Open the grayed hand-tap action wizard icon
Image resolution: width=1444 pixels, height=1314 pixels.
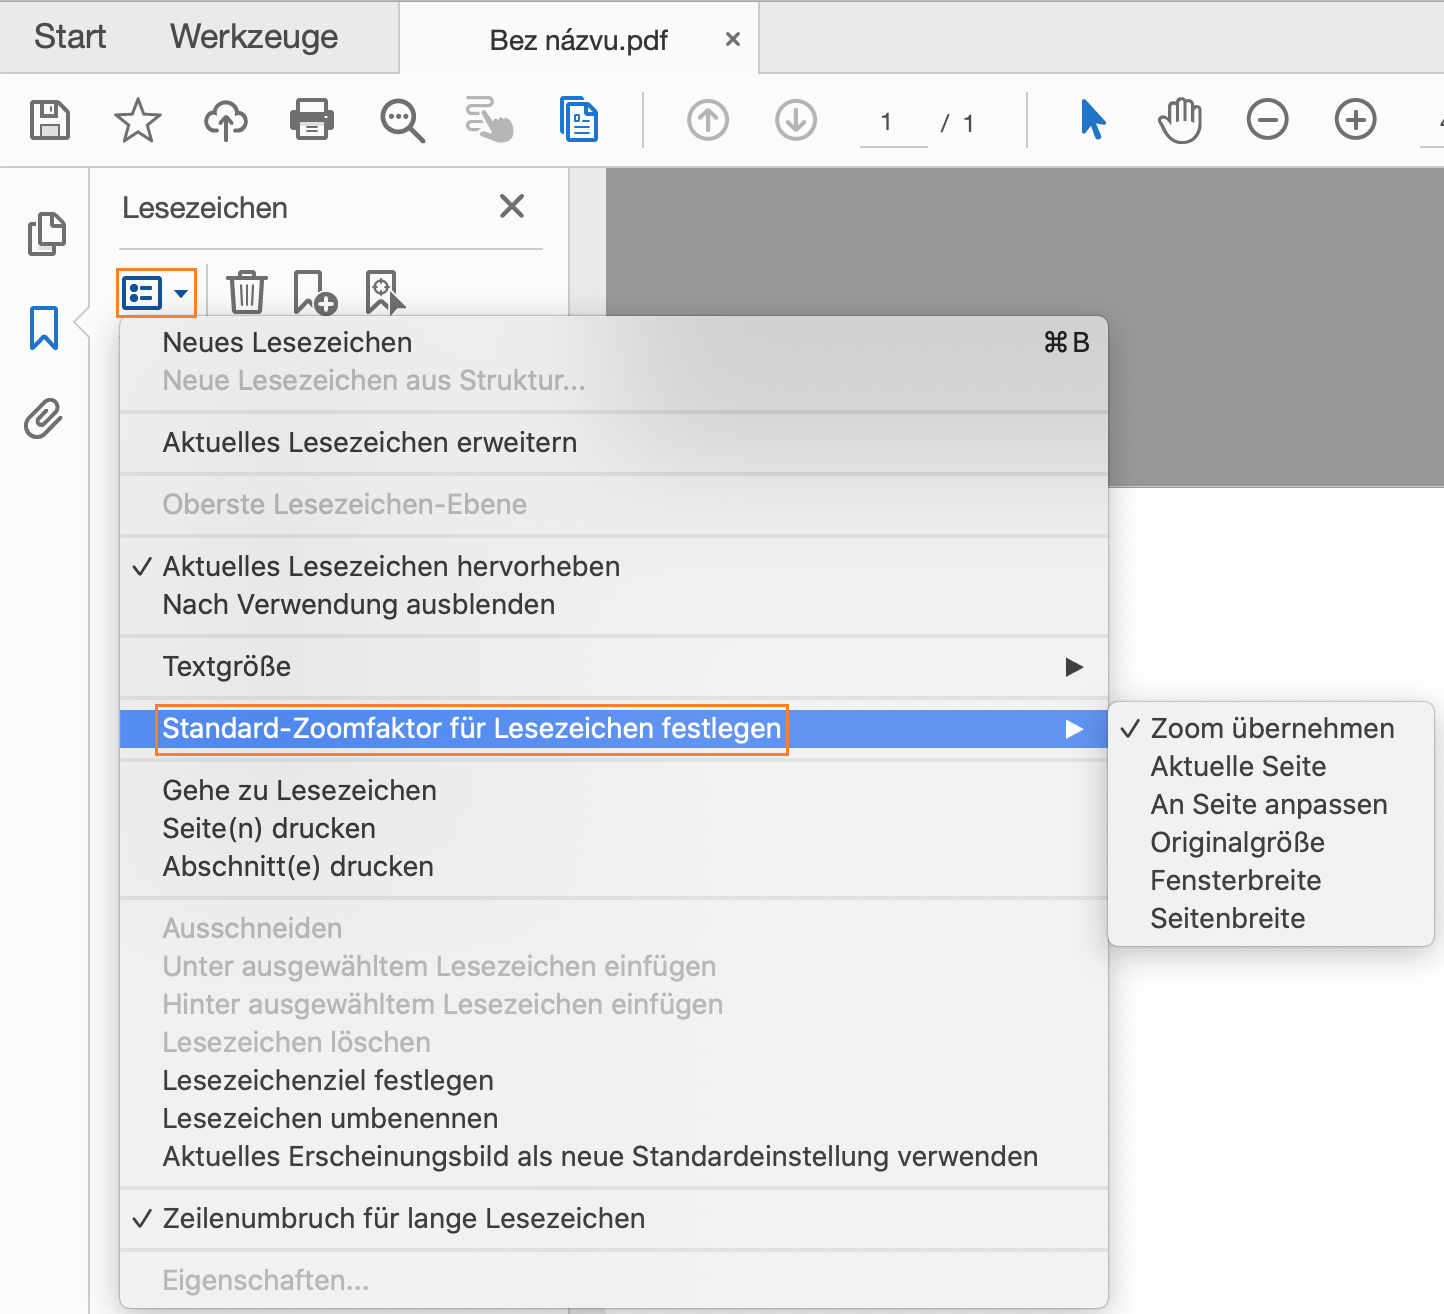490,120
